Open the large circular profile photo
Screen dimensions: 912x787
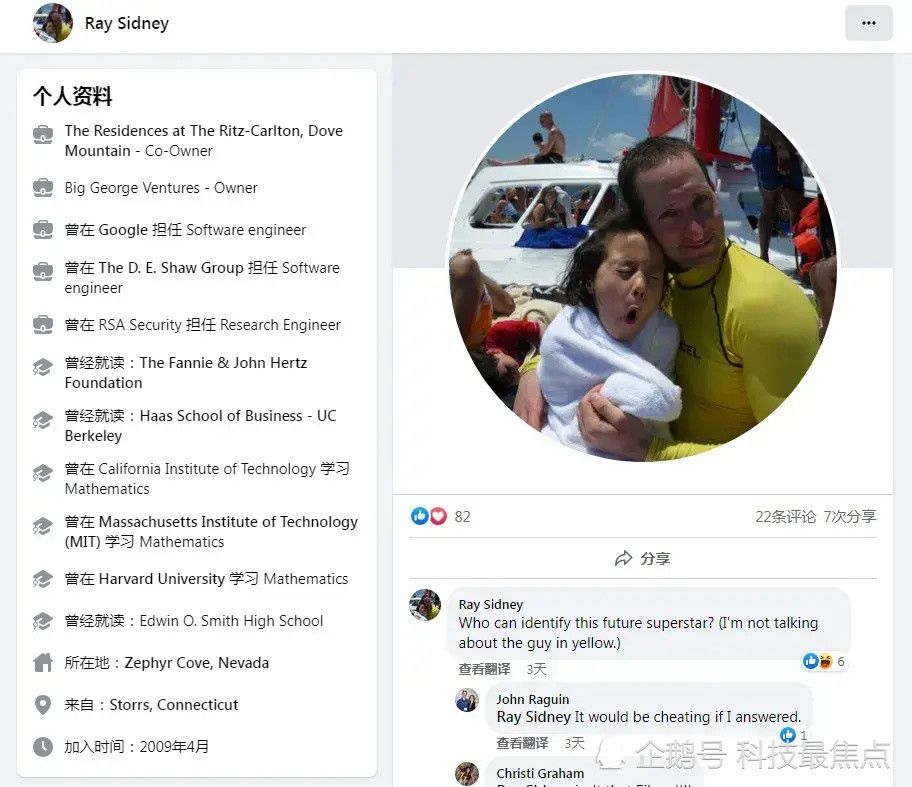tap(643, 267)
